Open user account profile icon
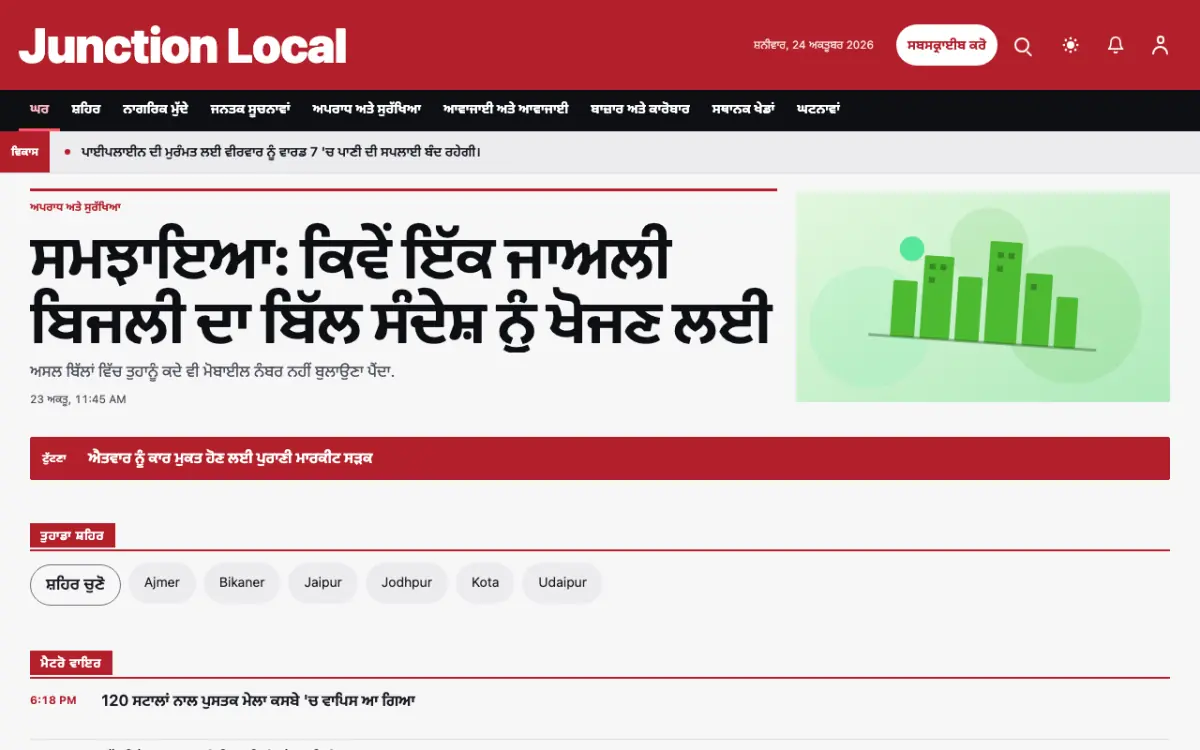 pyautogui.click(x=1160, y=45)
